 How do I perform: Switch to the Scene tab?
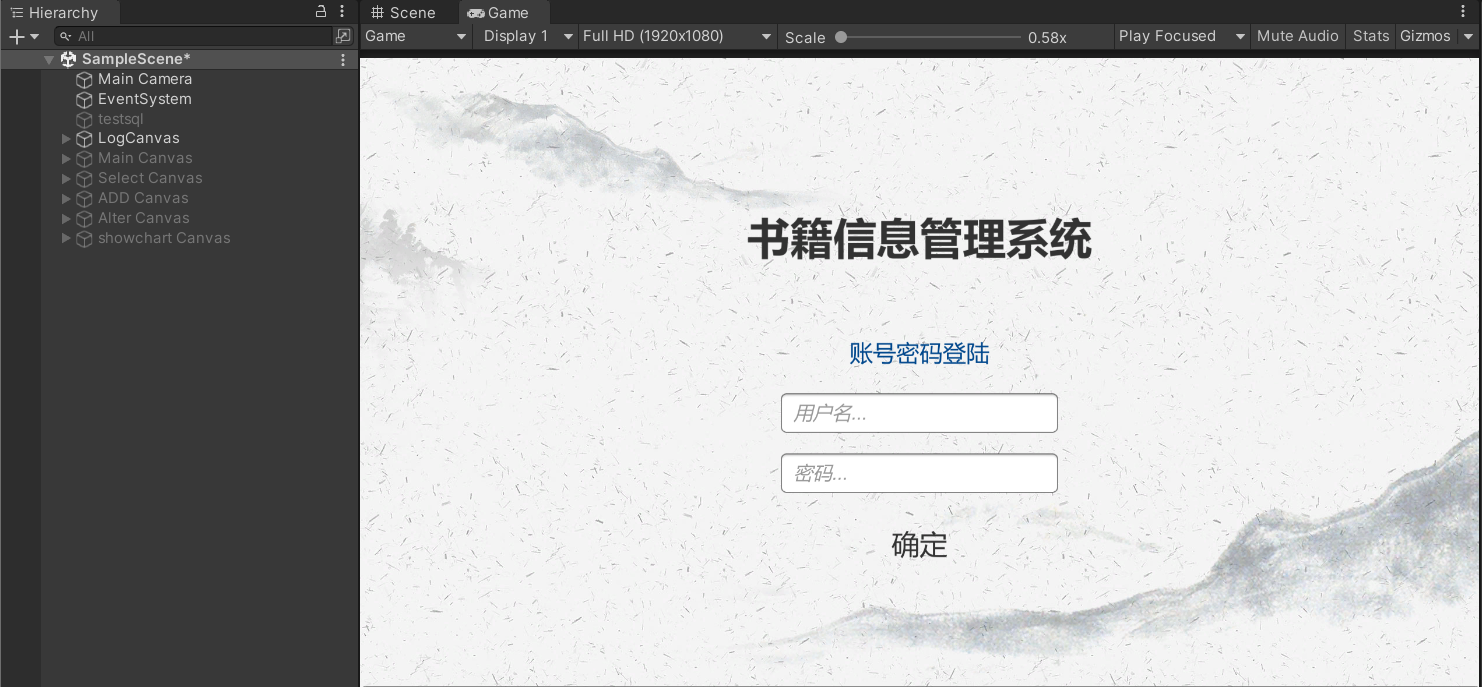[403, 12]
